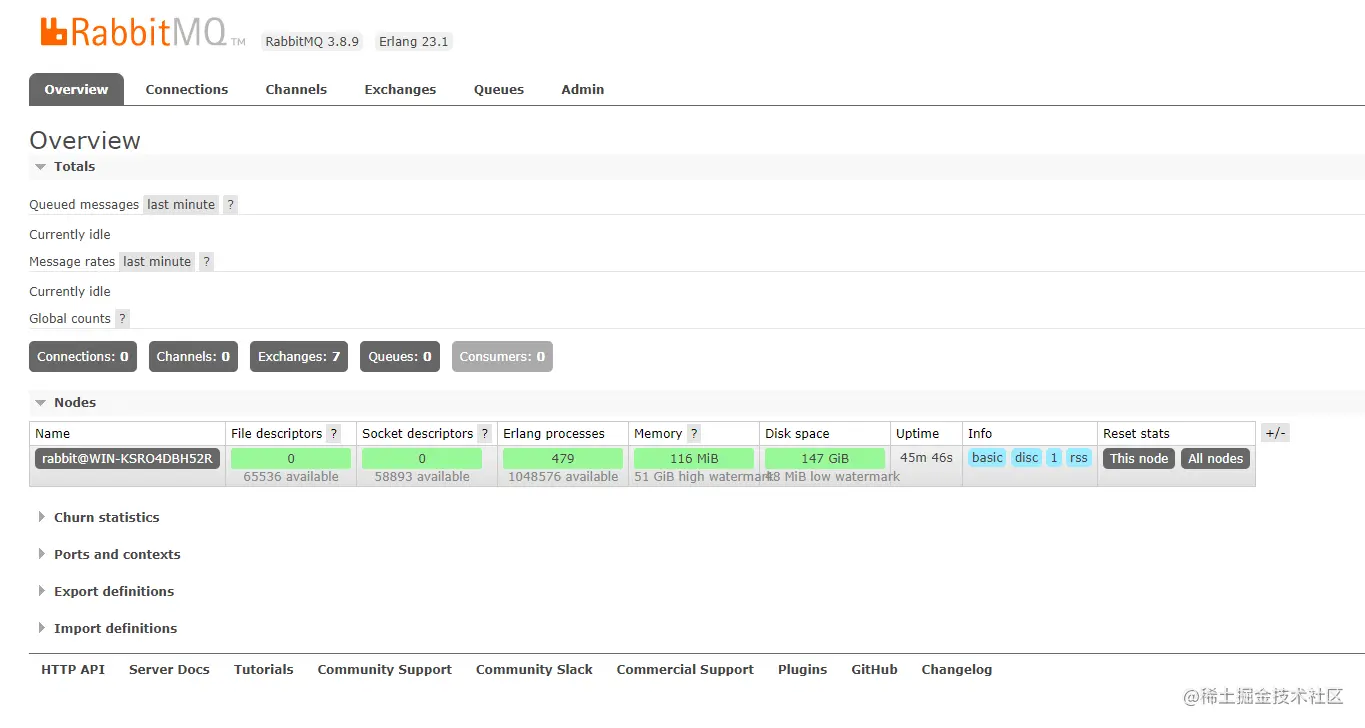1365x728 pixels.
Task: Switch to the Connections tab
Action: pos(187,89)
